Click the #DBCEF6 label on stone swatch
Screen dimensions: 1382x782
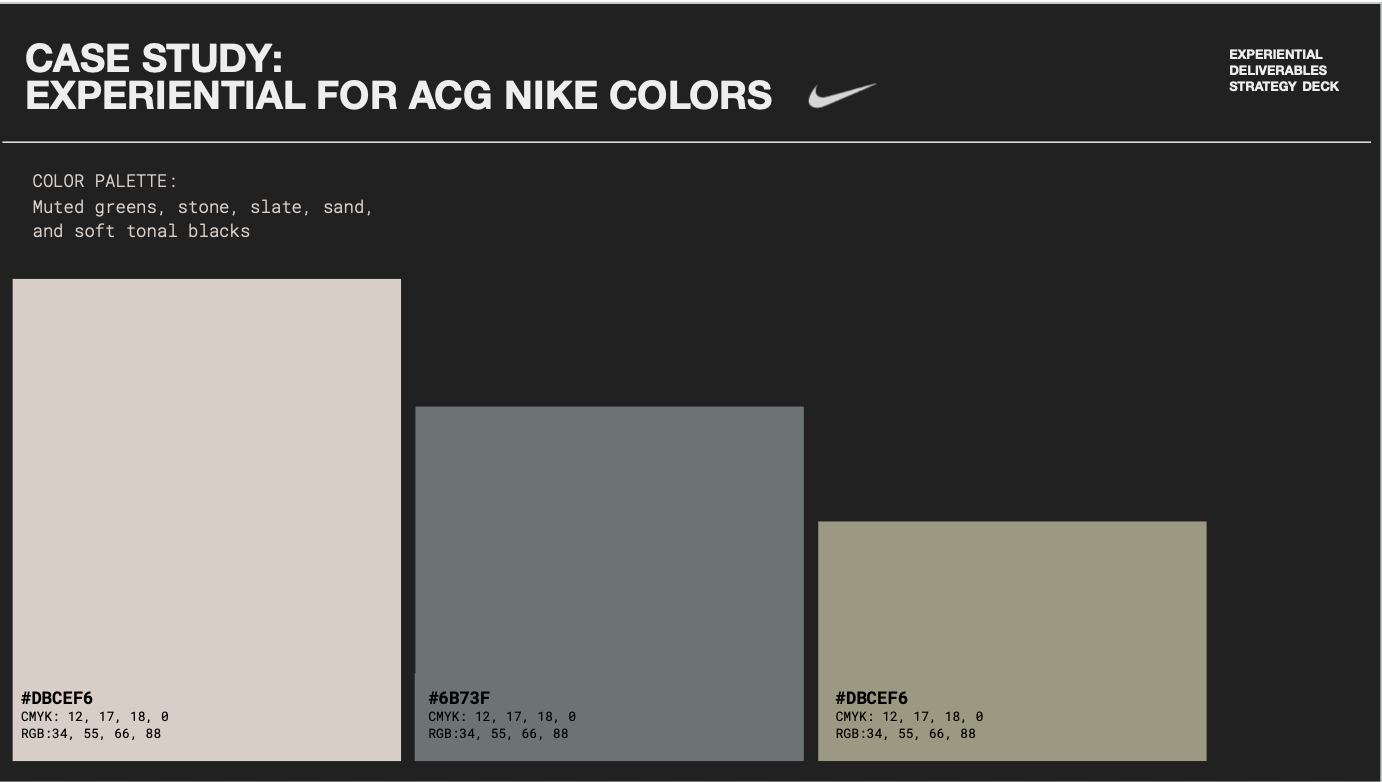[57, 698]
